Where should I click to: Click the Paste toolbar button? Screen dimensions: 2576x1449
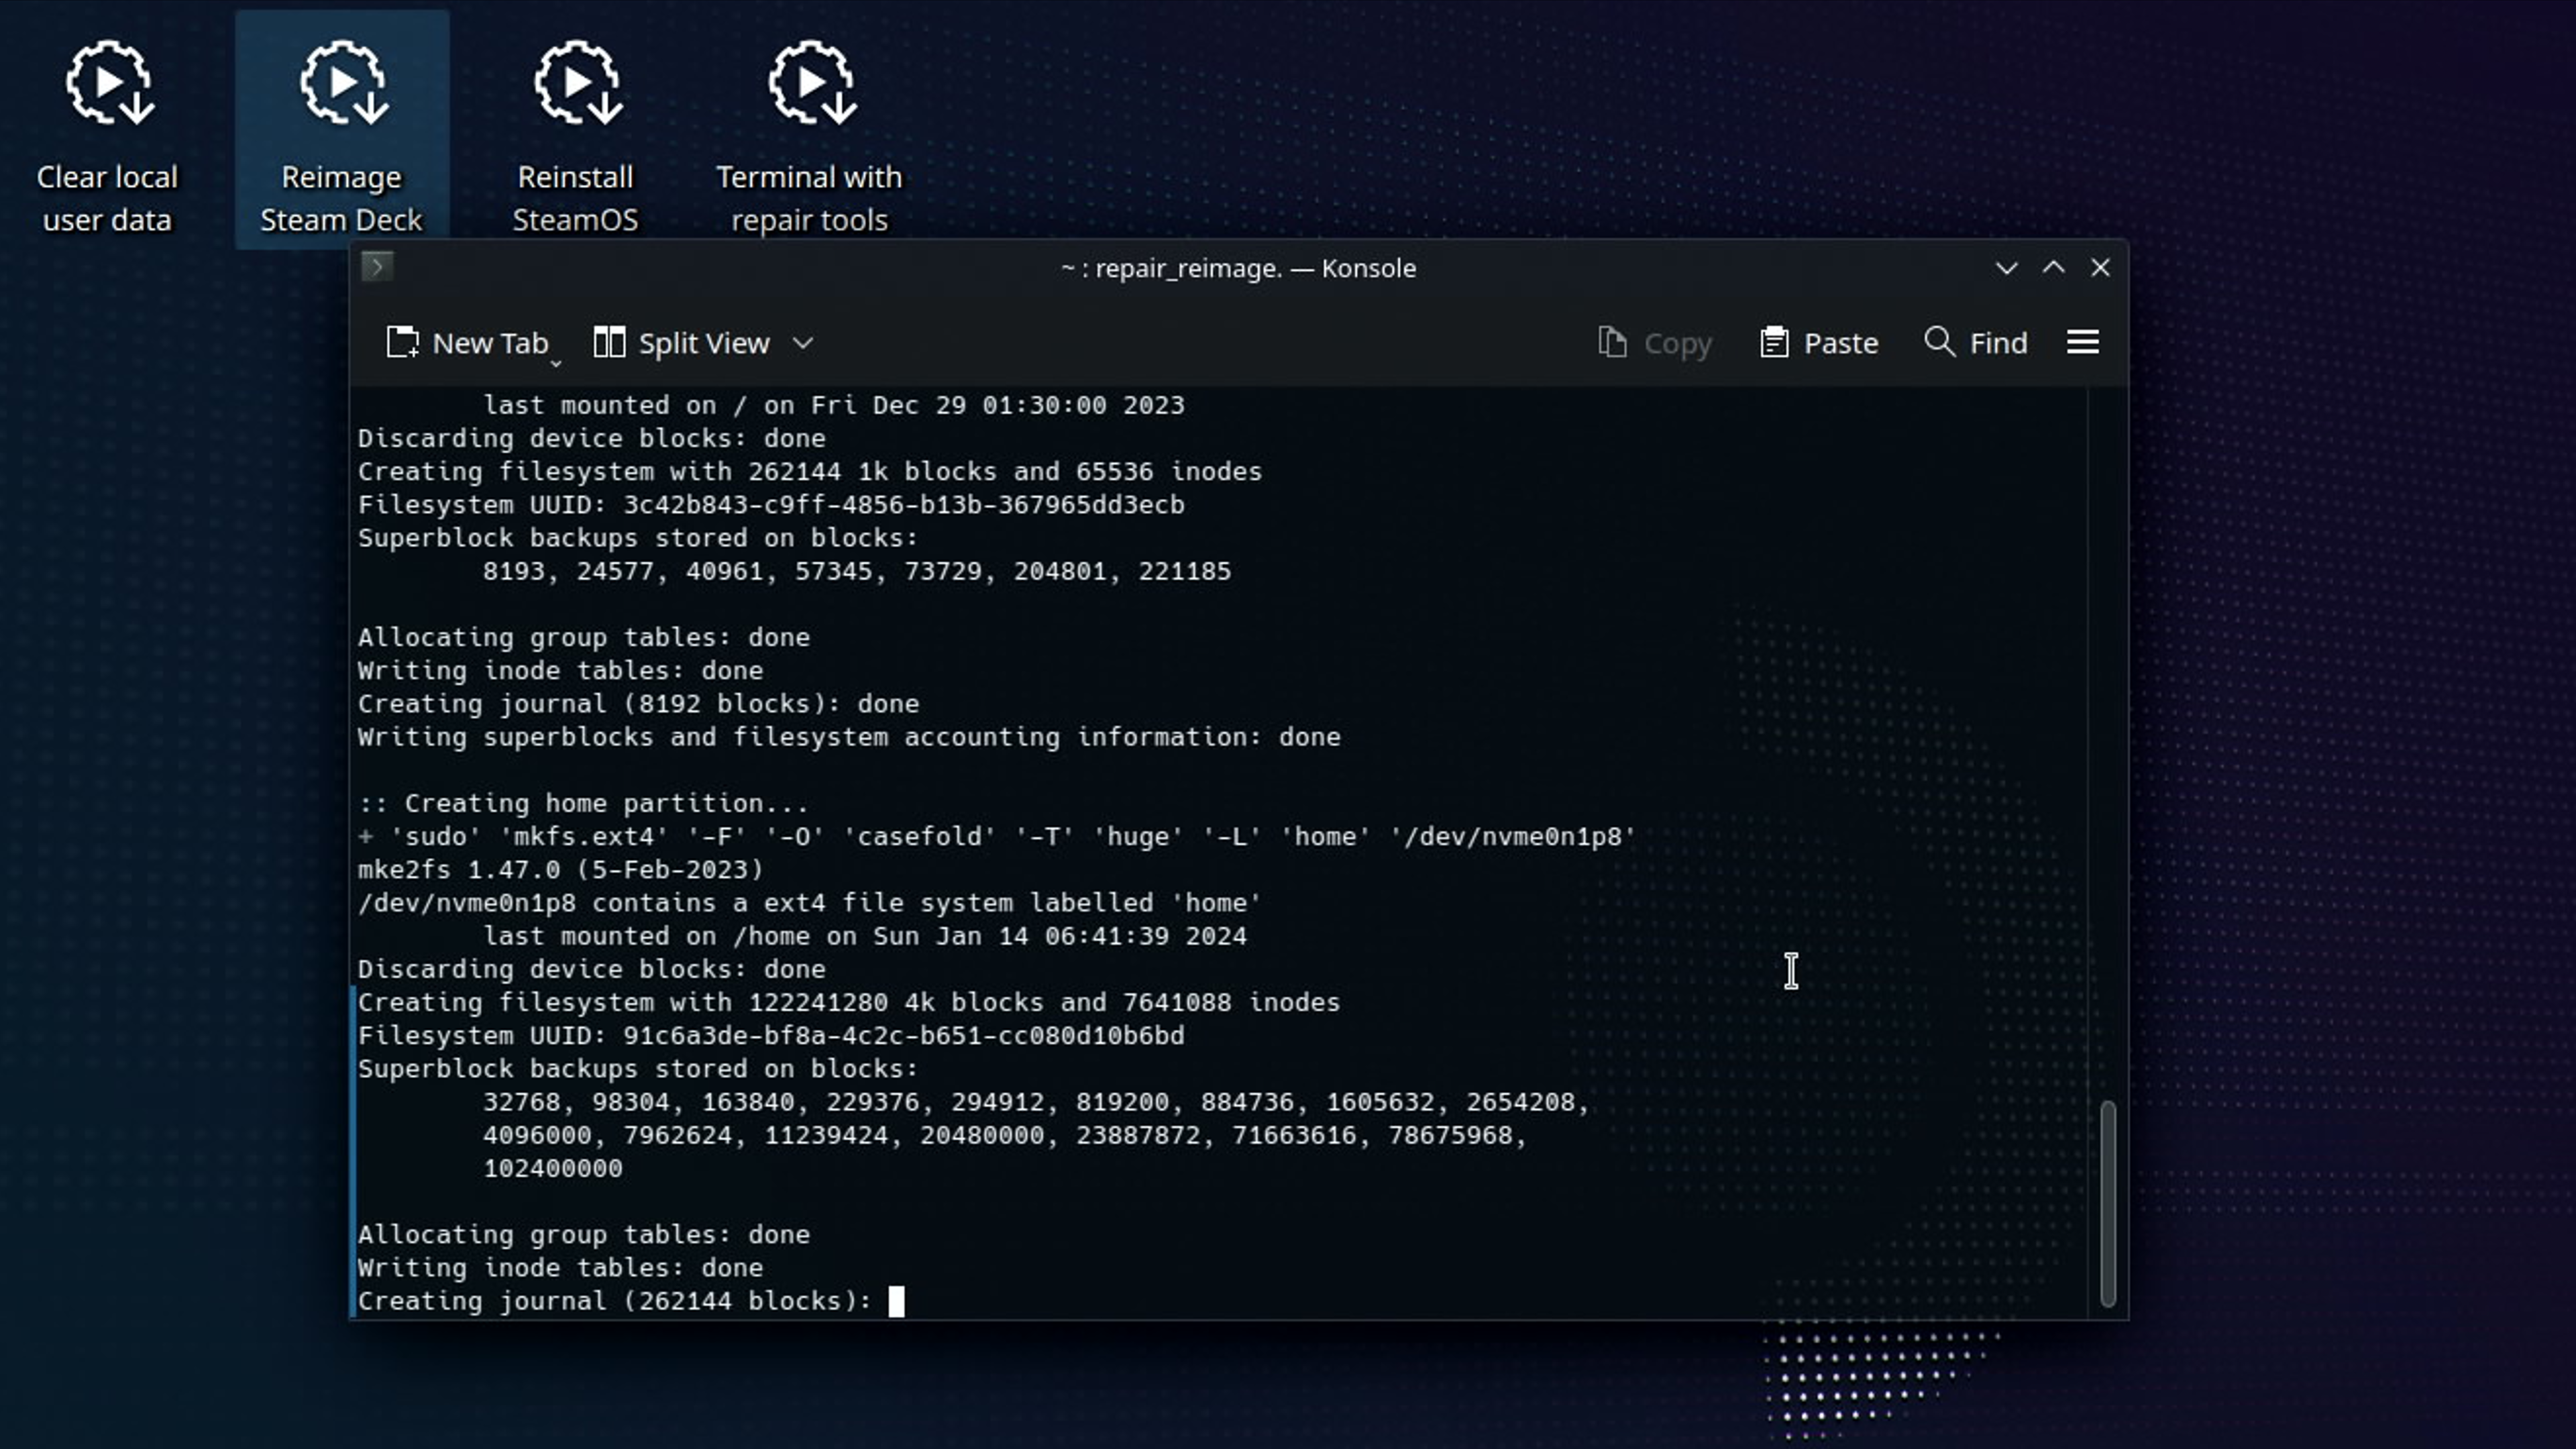point(1819,343)
